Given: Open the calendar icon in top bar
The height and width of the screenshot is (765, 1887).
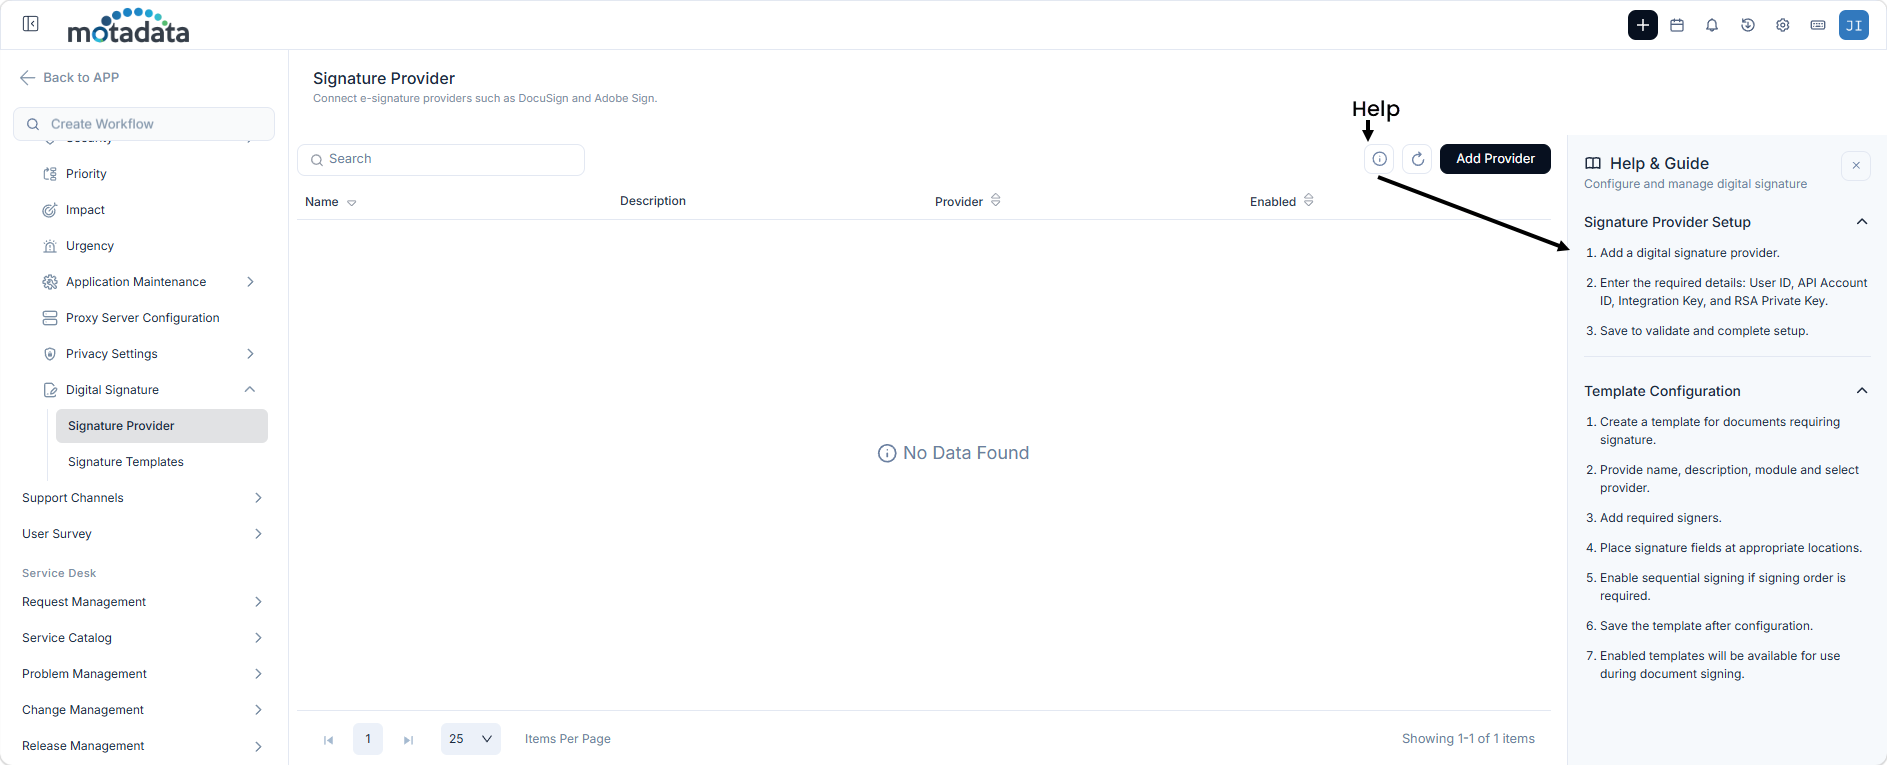Looking at the screenshot, I should [1678, 25].
